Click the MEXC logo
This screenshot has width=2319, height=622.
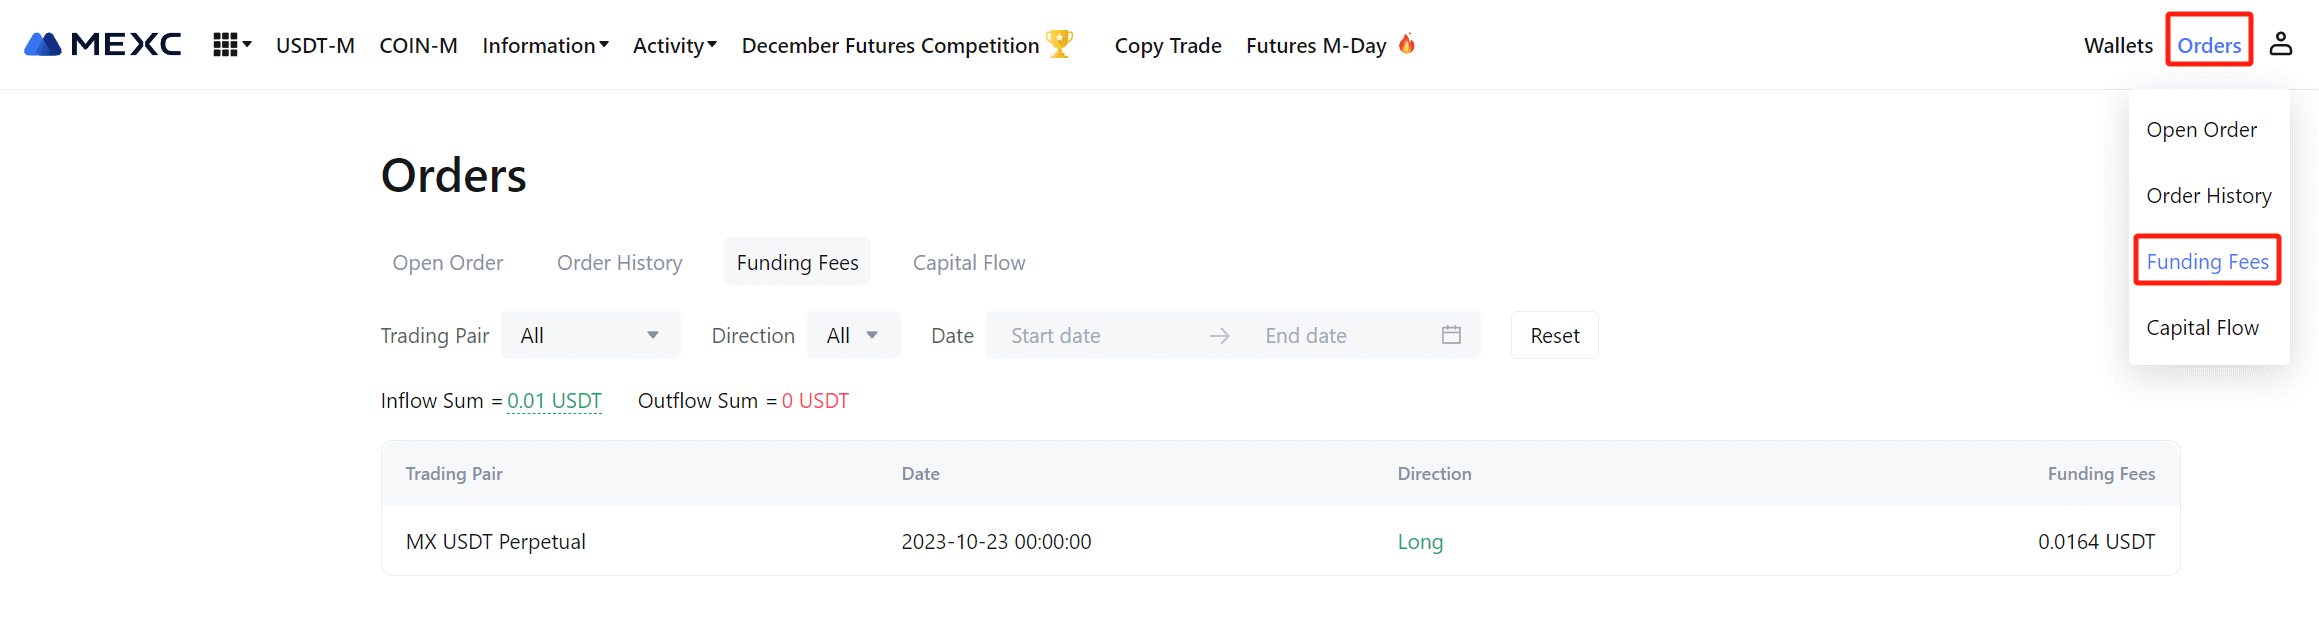[103, 45]
